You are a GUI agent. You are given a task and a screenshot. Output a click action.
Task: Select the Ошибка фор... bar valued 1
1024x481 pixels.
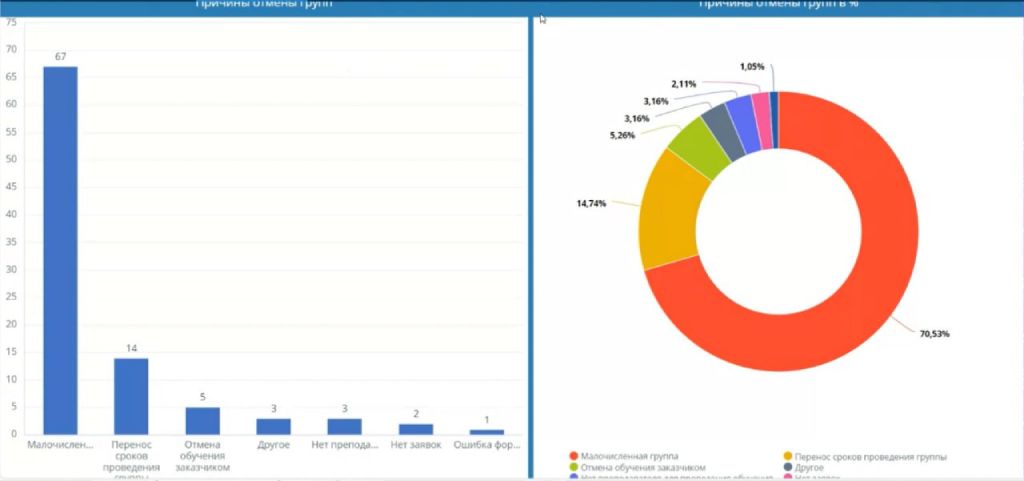point(487,432)
